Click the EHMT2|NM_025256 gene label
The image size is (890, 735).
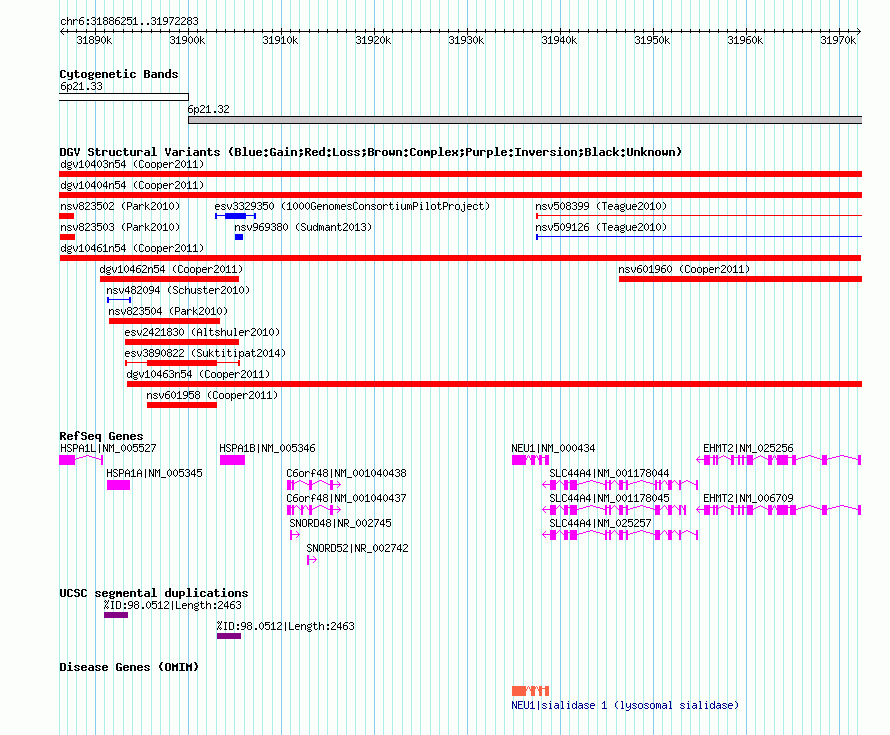(748, 448)
